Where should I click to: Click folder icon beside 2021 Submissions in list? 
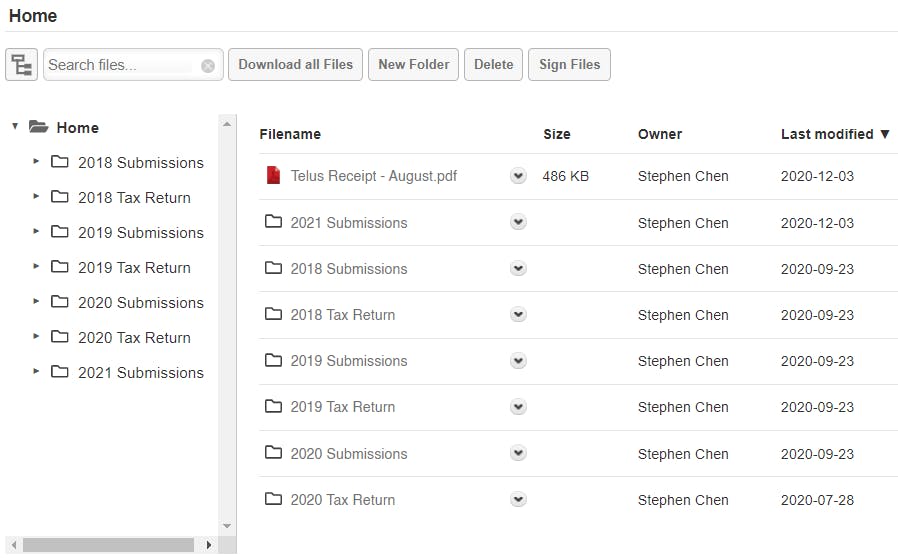(x=273, y=222)
